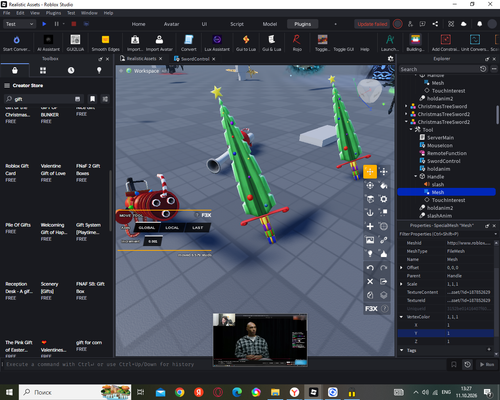Open the Avatar ribbon tab
The image size is (500, 400).
(x=171, y=24)
